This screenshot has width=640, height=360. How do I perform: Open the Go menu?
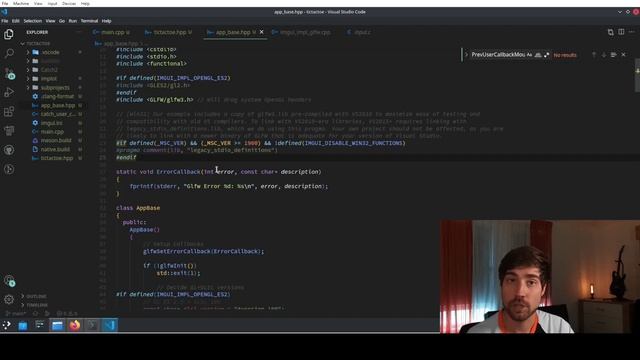click(x=62, y=21)
